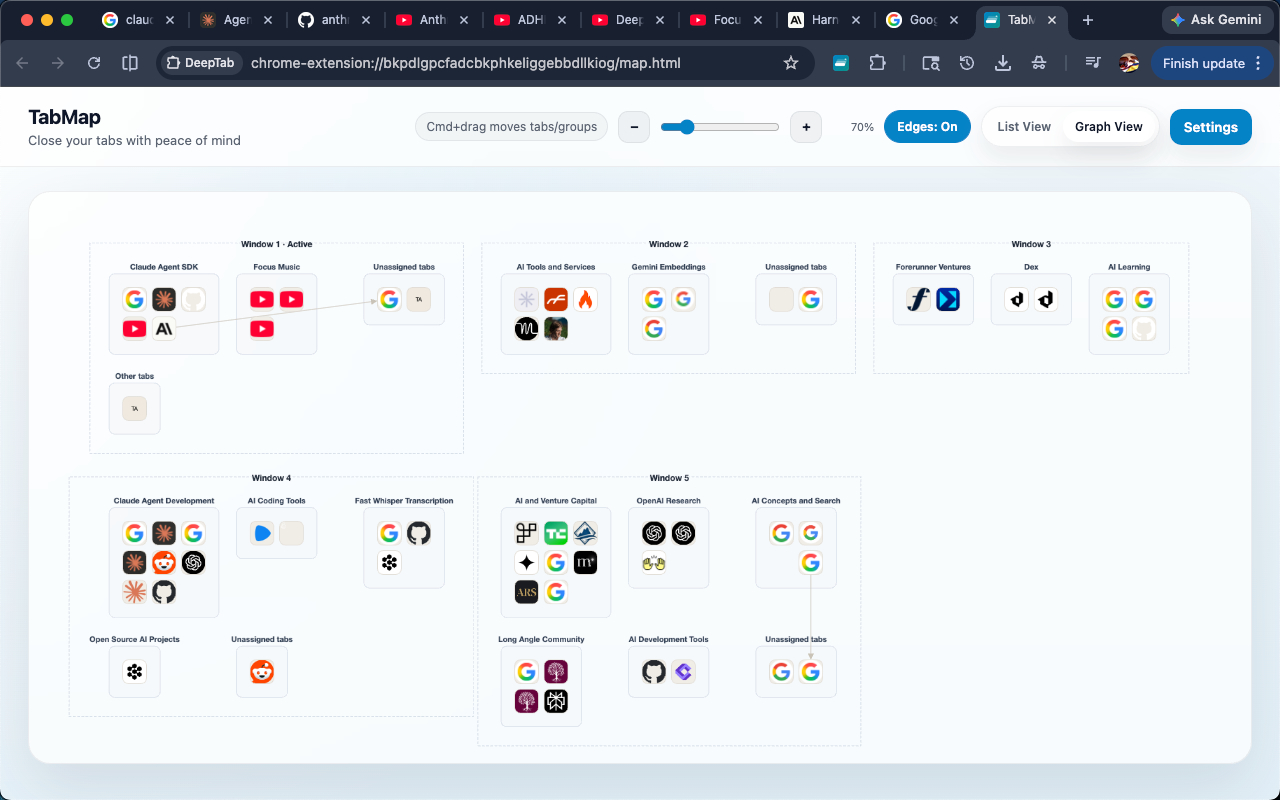
Task: Click the blue arrow icon in Forerunner Ventures
Action: [948, 299]
